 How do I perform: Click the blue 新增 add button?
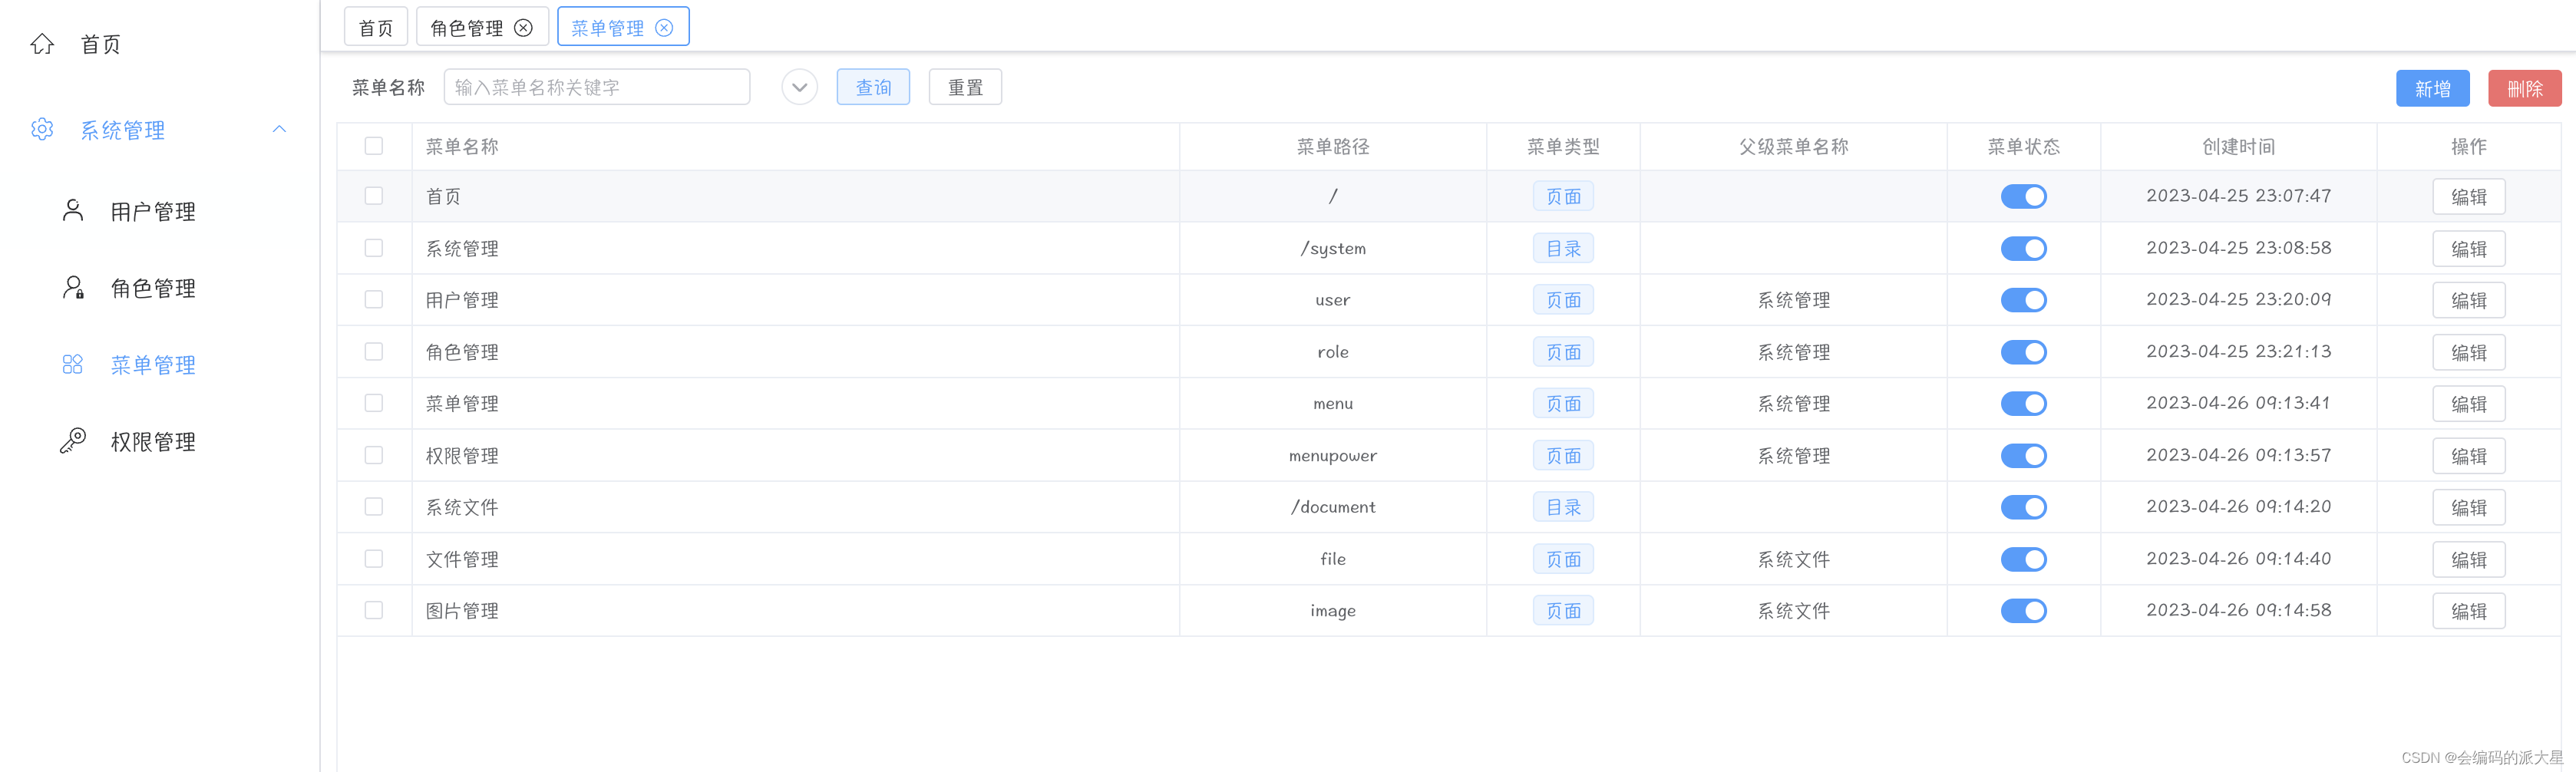[2432, 88]
